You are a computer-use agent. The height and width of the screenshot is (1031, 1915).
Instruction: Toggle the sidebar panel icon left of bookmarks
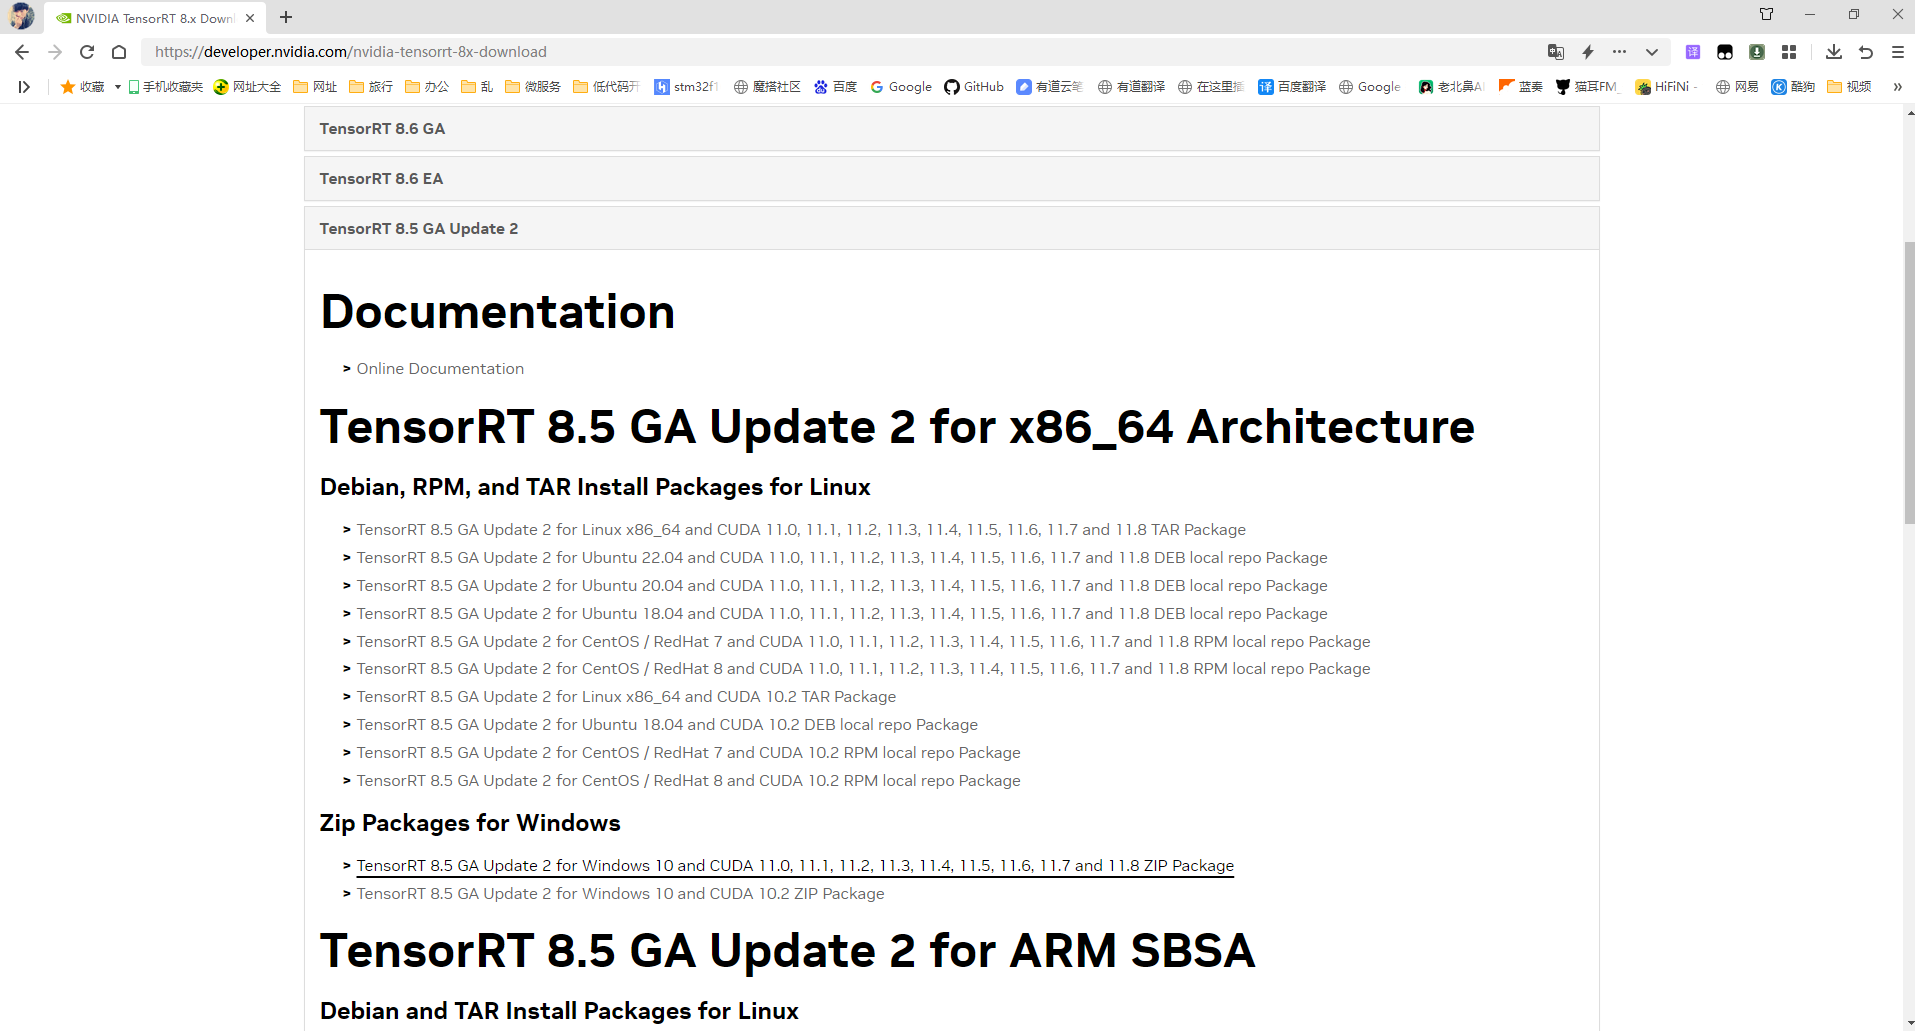(24, 87)
